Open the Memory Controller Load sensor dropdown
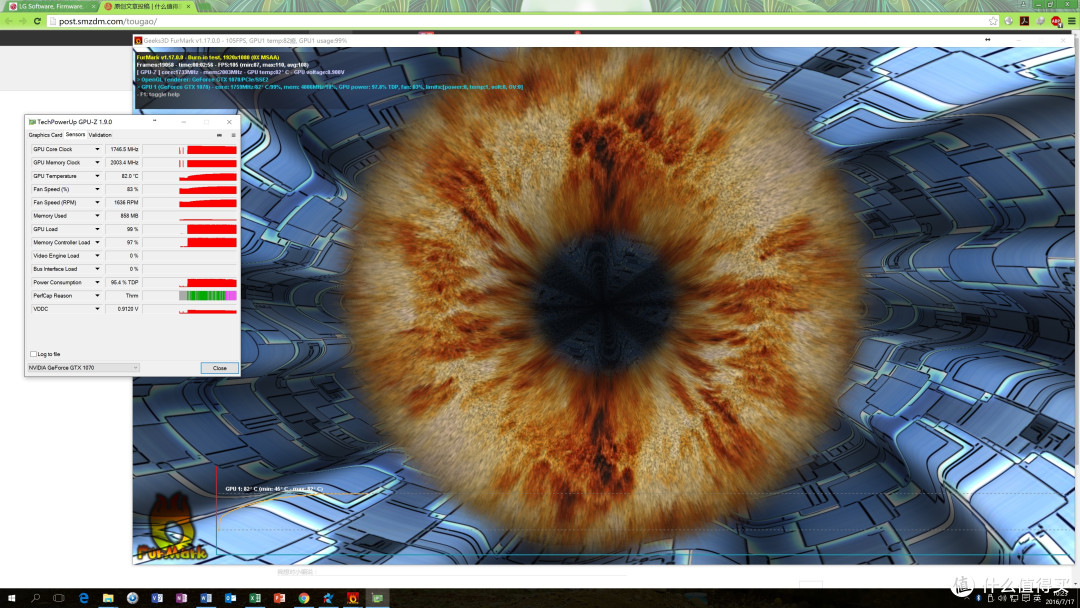 click(97, 242)
